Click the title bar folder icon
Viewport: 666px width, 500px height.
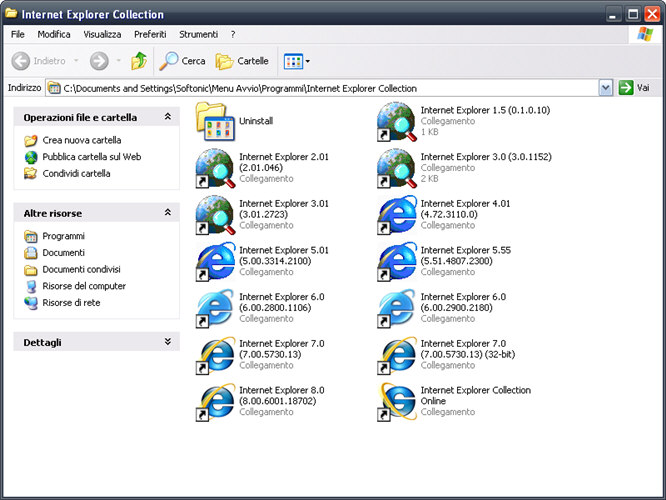[x=11, y=13]
